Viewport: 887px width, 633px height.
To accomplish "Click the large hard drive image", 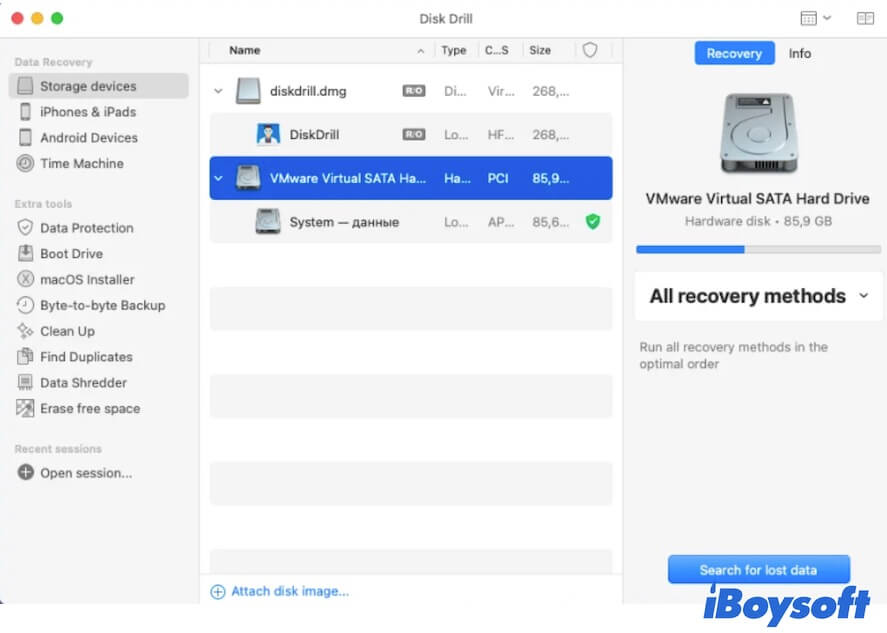I will (x=759, y=134).
